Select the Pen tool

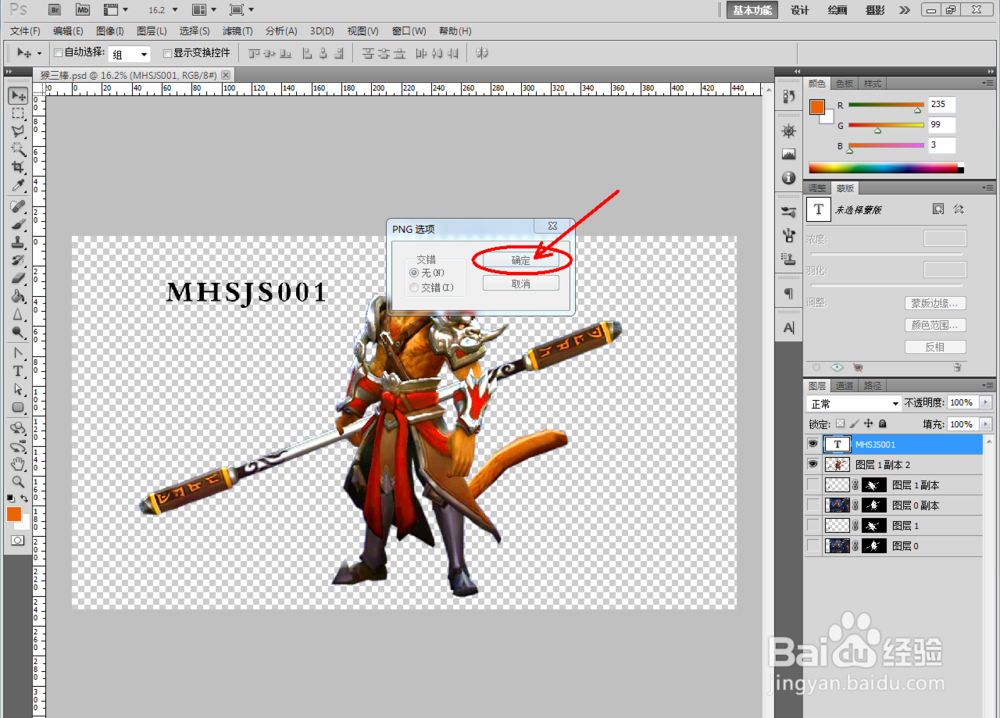click(18, 353)
